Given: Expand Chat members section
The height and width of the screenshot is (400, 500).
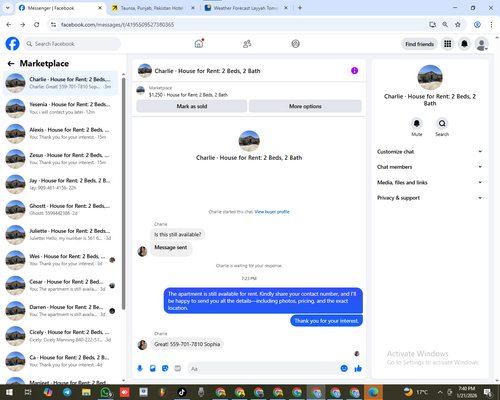Looking at the screenshot, I should point(430,167).
